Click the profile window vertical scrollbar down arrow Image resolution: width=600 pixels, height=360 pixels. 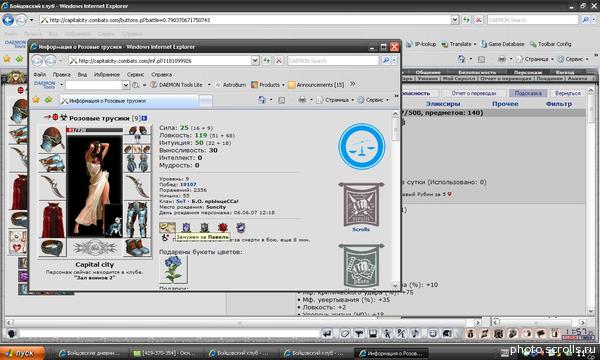point(395,285)
